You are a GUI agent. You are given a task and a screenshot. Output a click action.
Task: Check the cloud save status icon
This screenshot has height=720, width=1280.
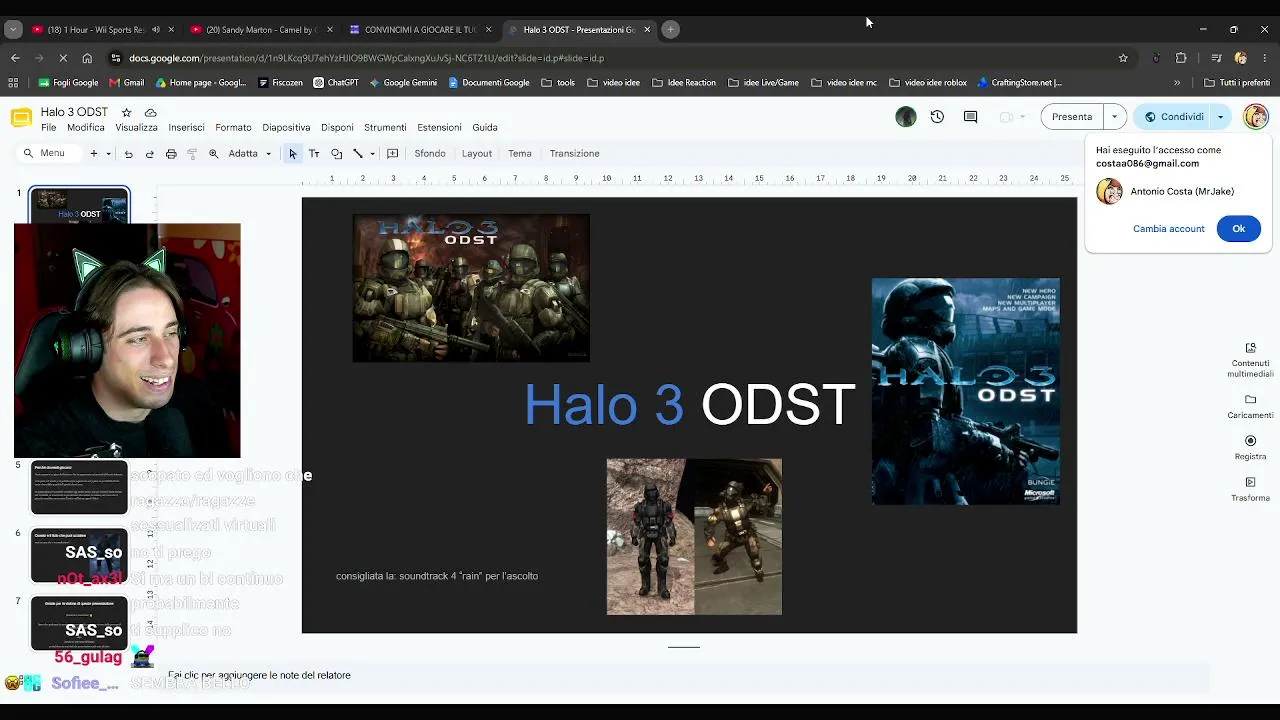point(150,112)
